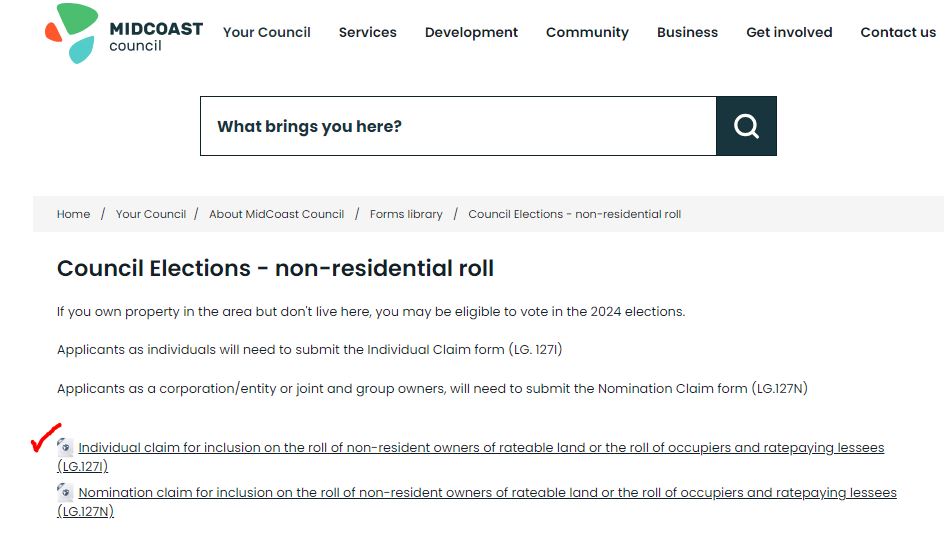The width and height of the screenshot is (945, 535).
Task: Click the 'Council Elections - non-residential roll' breadcrumb item
Action: coord(574,214)
